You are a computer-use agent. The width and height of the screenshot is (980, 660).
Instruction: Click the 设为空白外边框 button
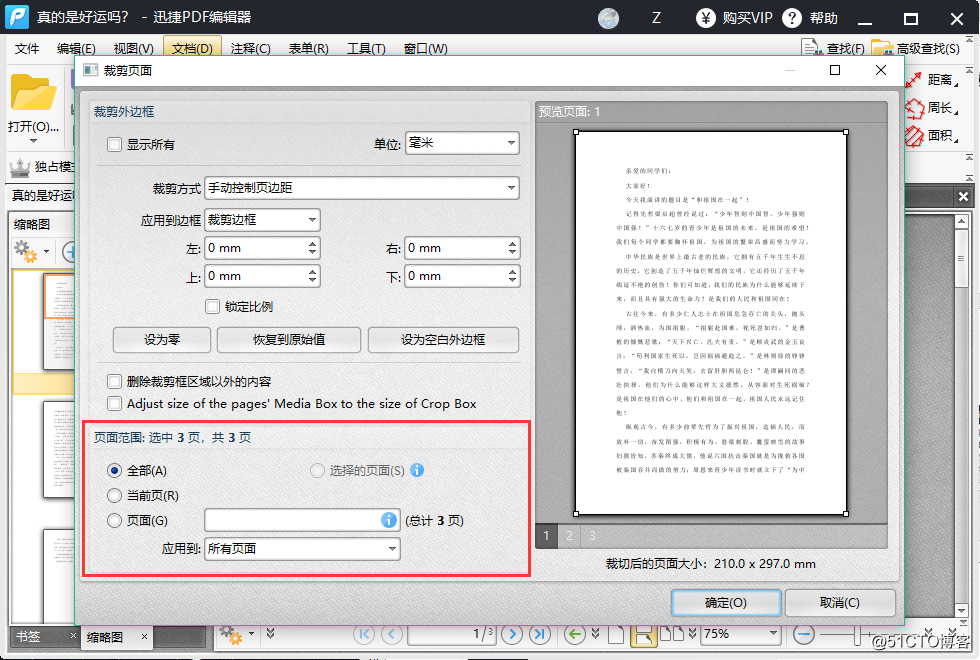click(x=443, y=339)
